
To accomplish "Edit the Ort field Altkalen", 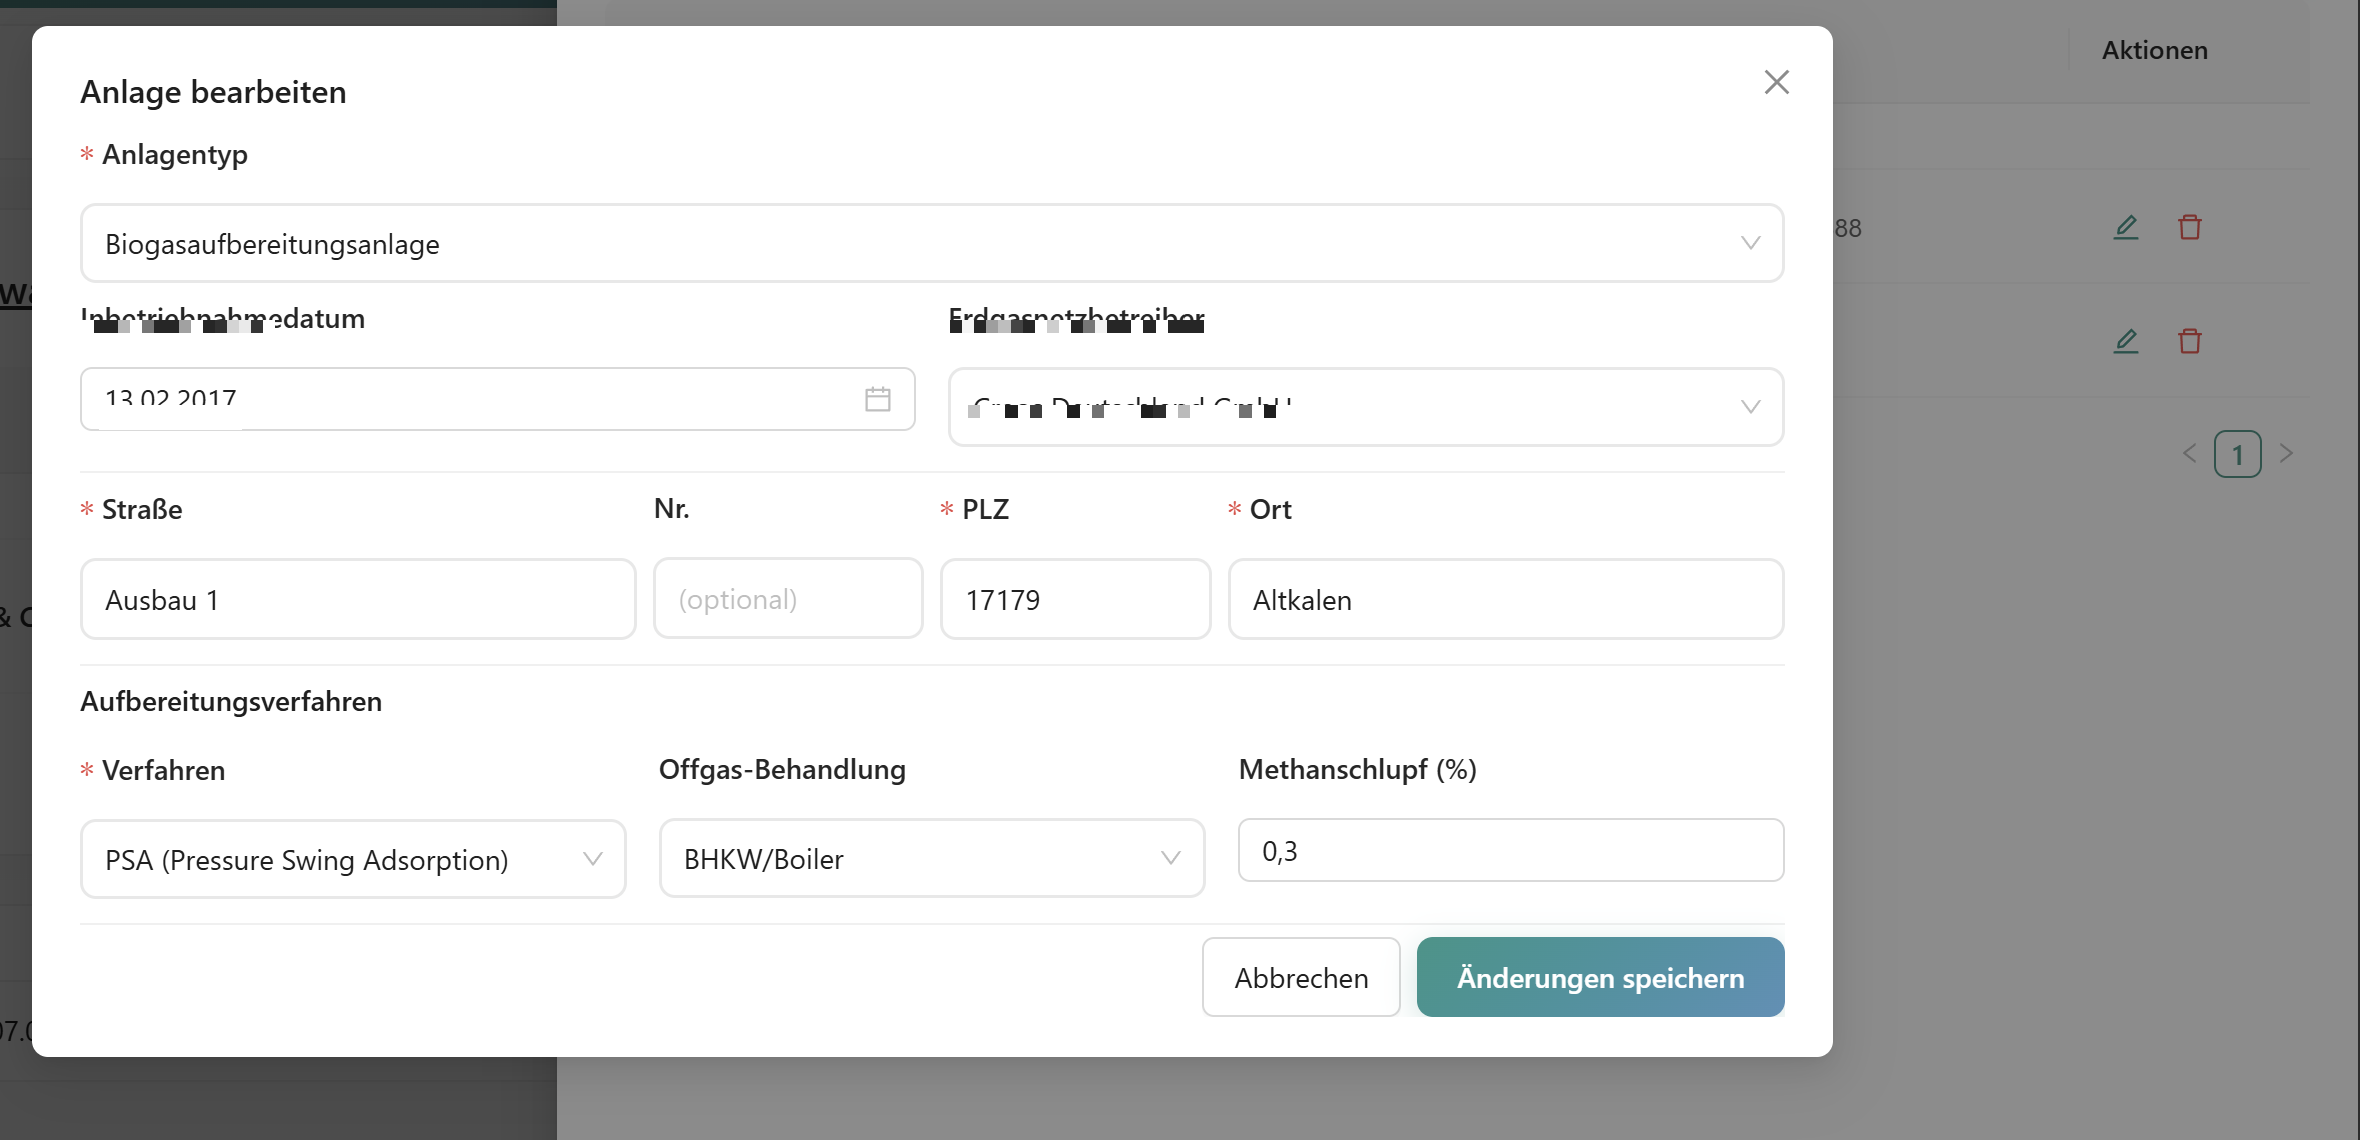I will 1504,600.
